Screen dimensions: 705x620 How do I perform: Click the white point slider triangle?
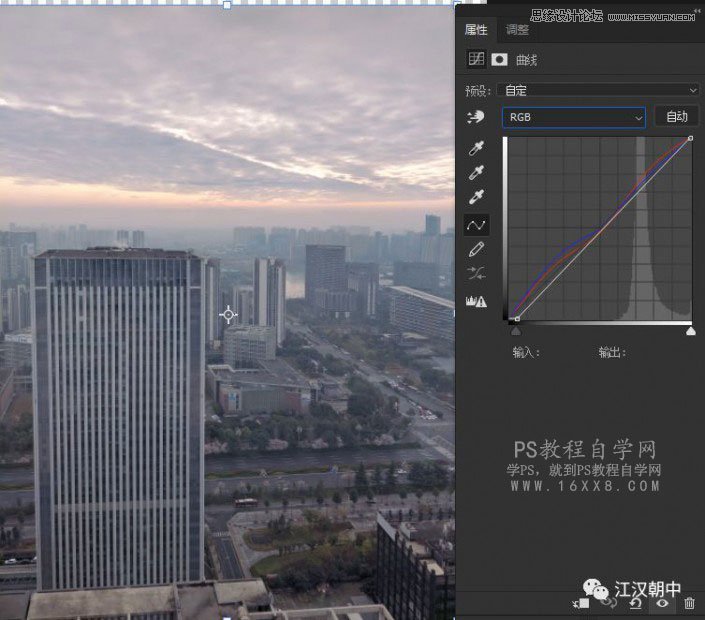click(690, 330)
